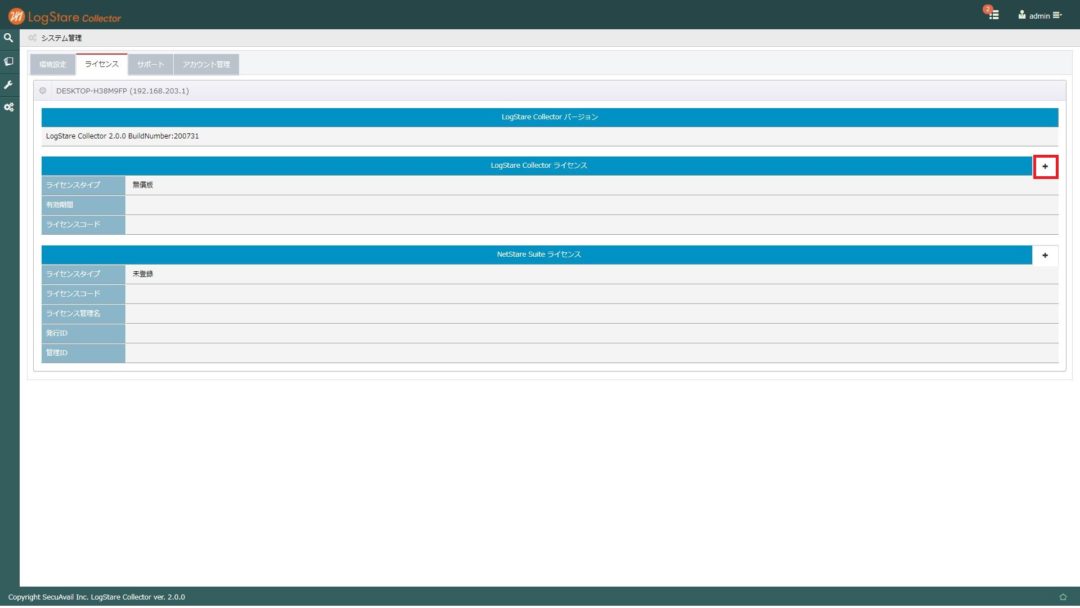Click the footer copyright SecuAvail Inc. text

click(96, 597)
